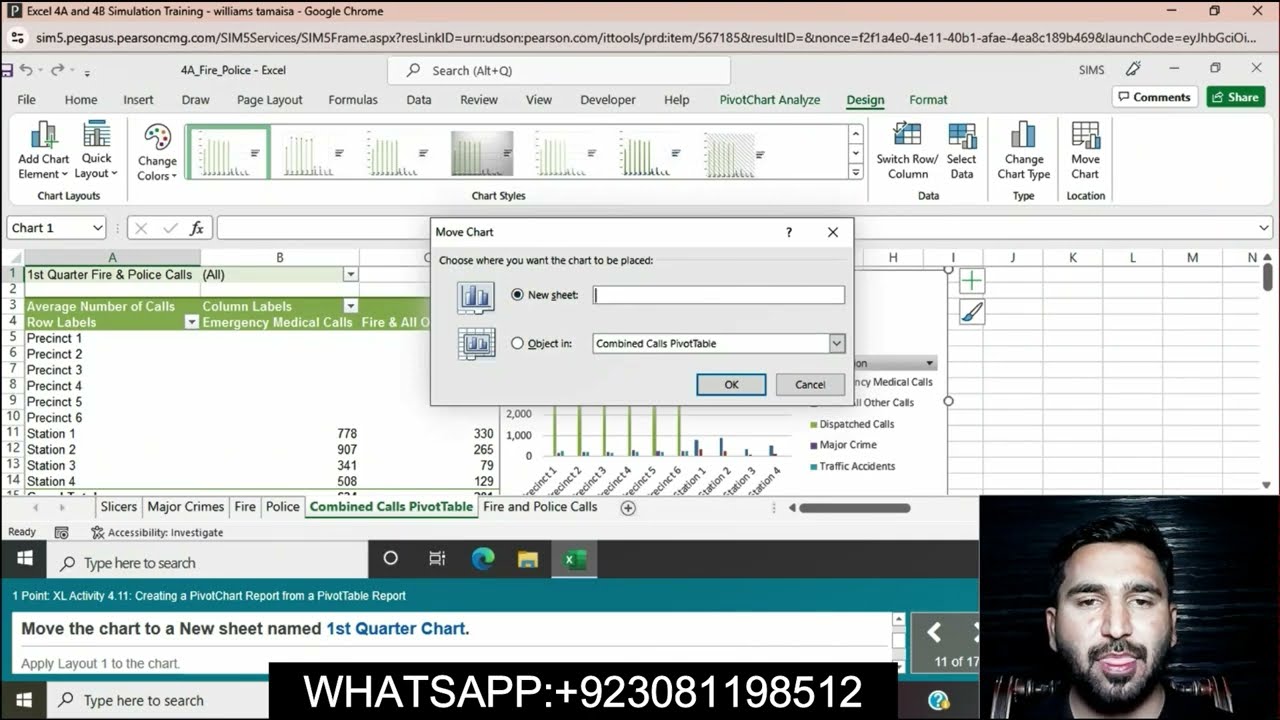Image resolution: width=1280 pixels, height=720 pixels.
Task: Open the chart legend field dropdown
Action: 930,363
